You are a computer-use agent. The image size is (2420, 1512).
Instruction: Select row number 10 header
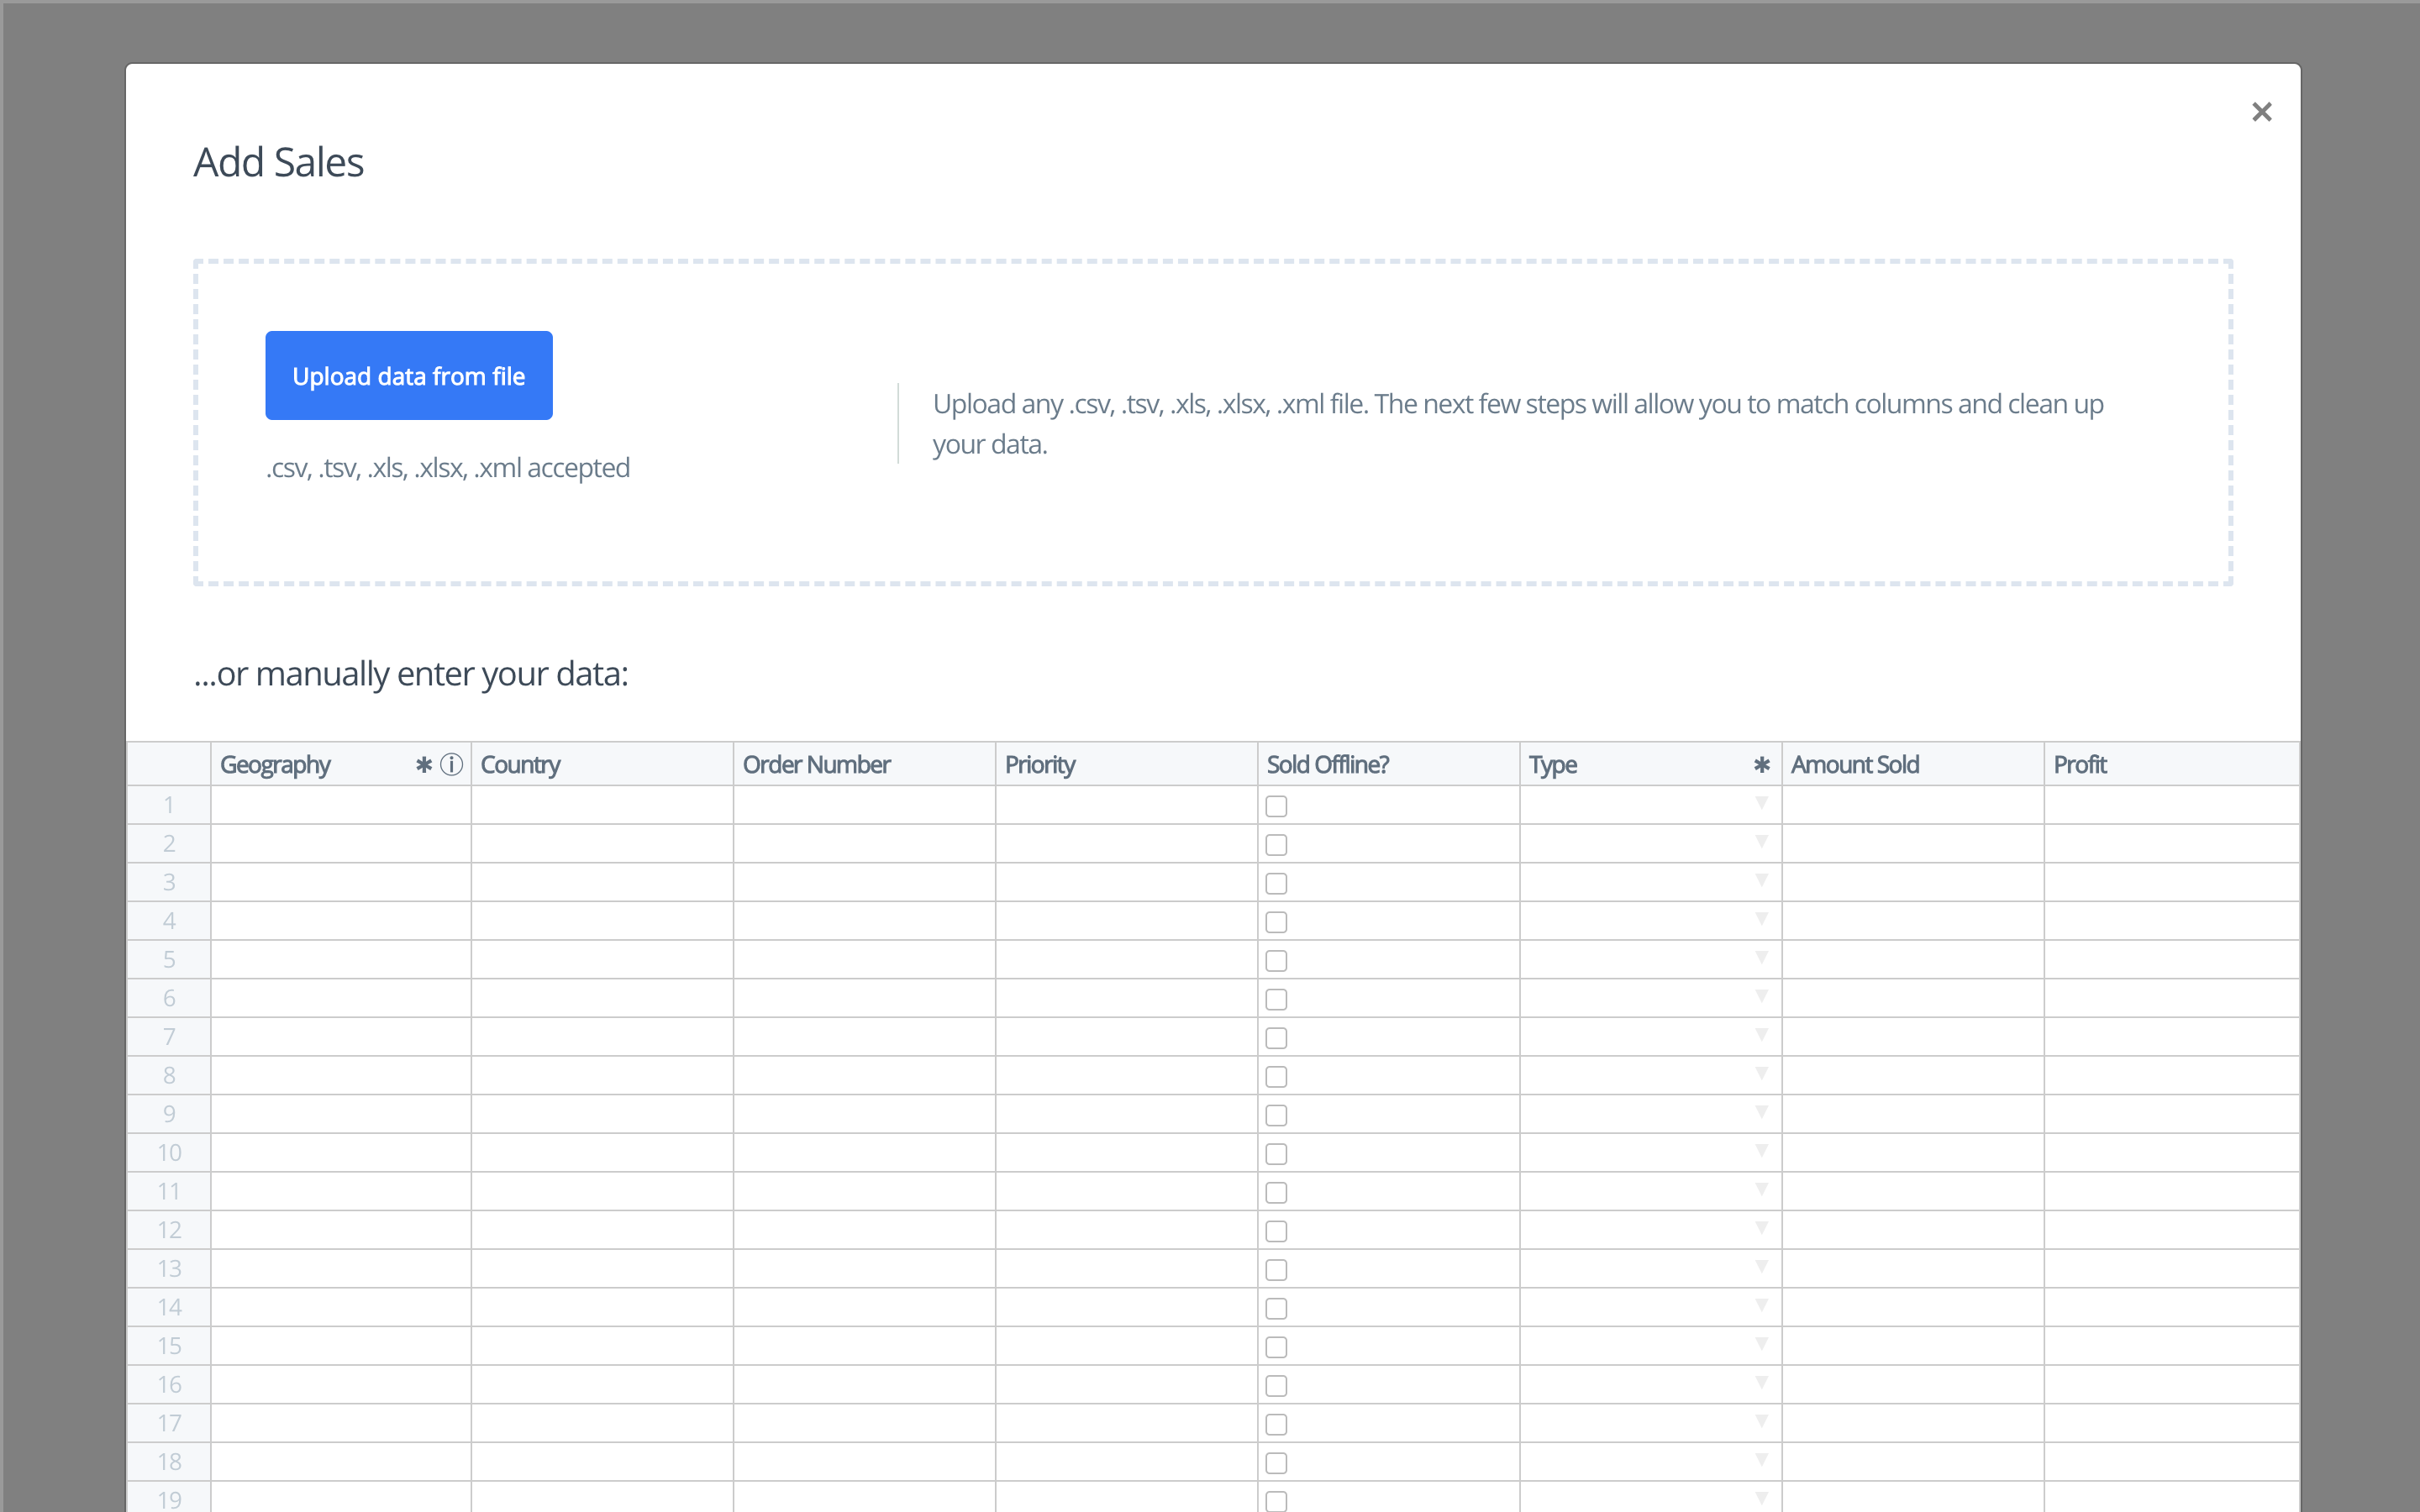click(169, 1153)
